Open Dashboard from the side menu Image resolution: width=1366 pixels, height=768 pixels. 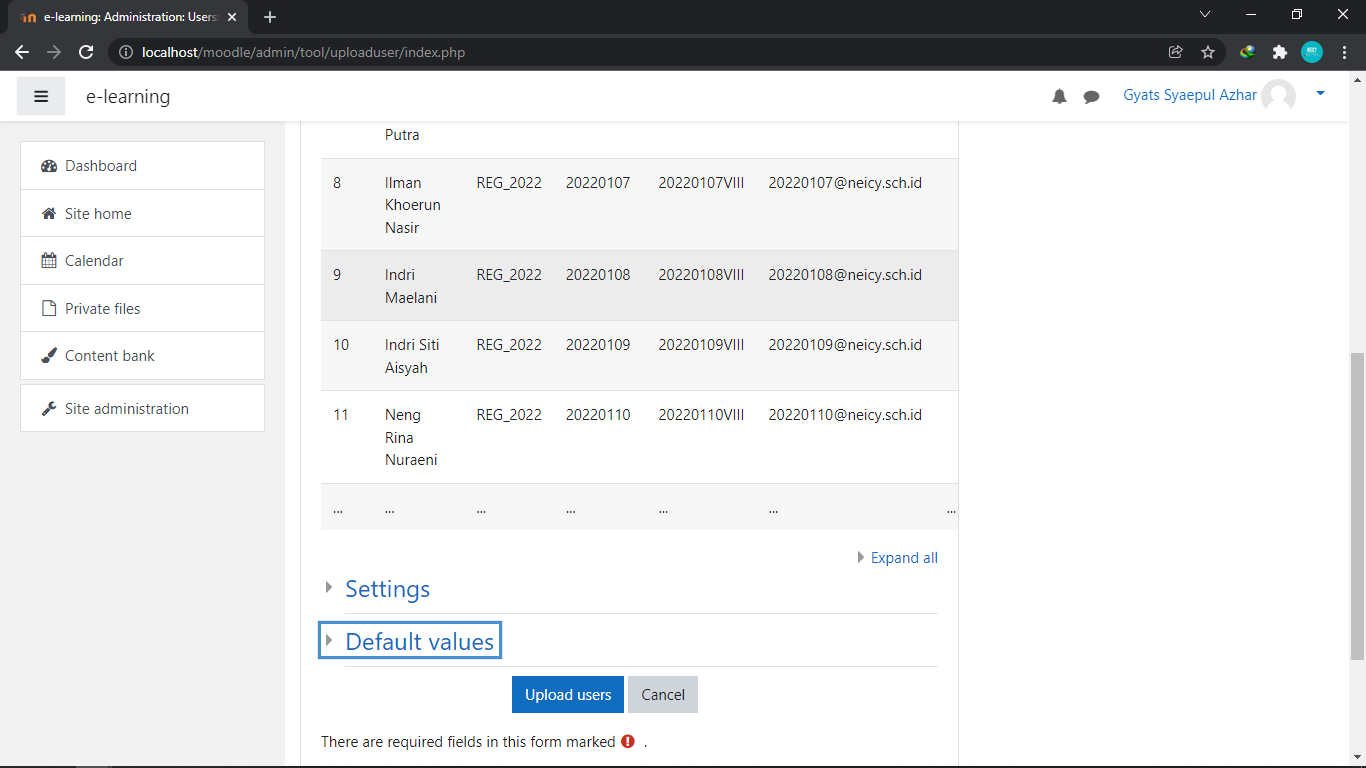[x=142, y=166]
